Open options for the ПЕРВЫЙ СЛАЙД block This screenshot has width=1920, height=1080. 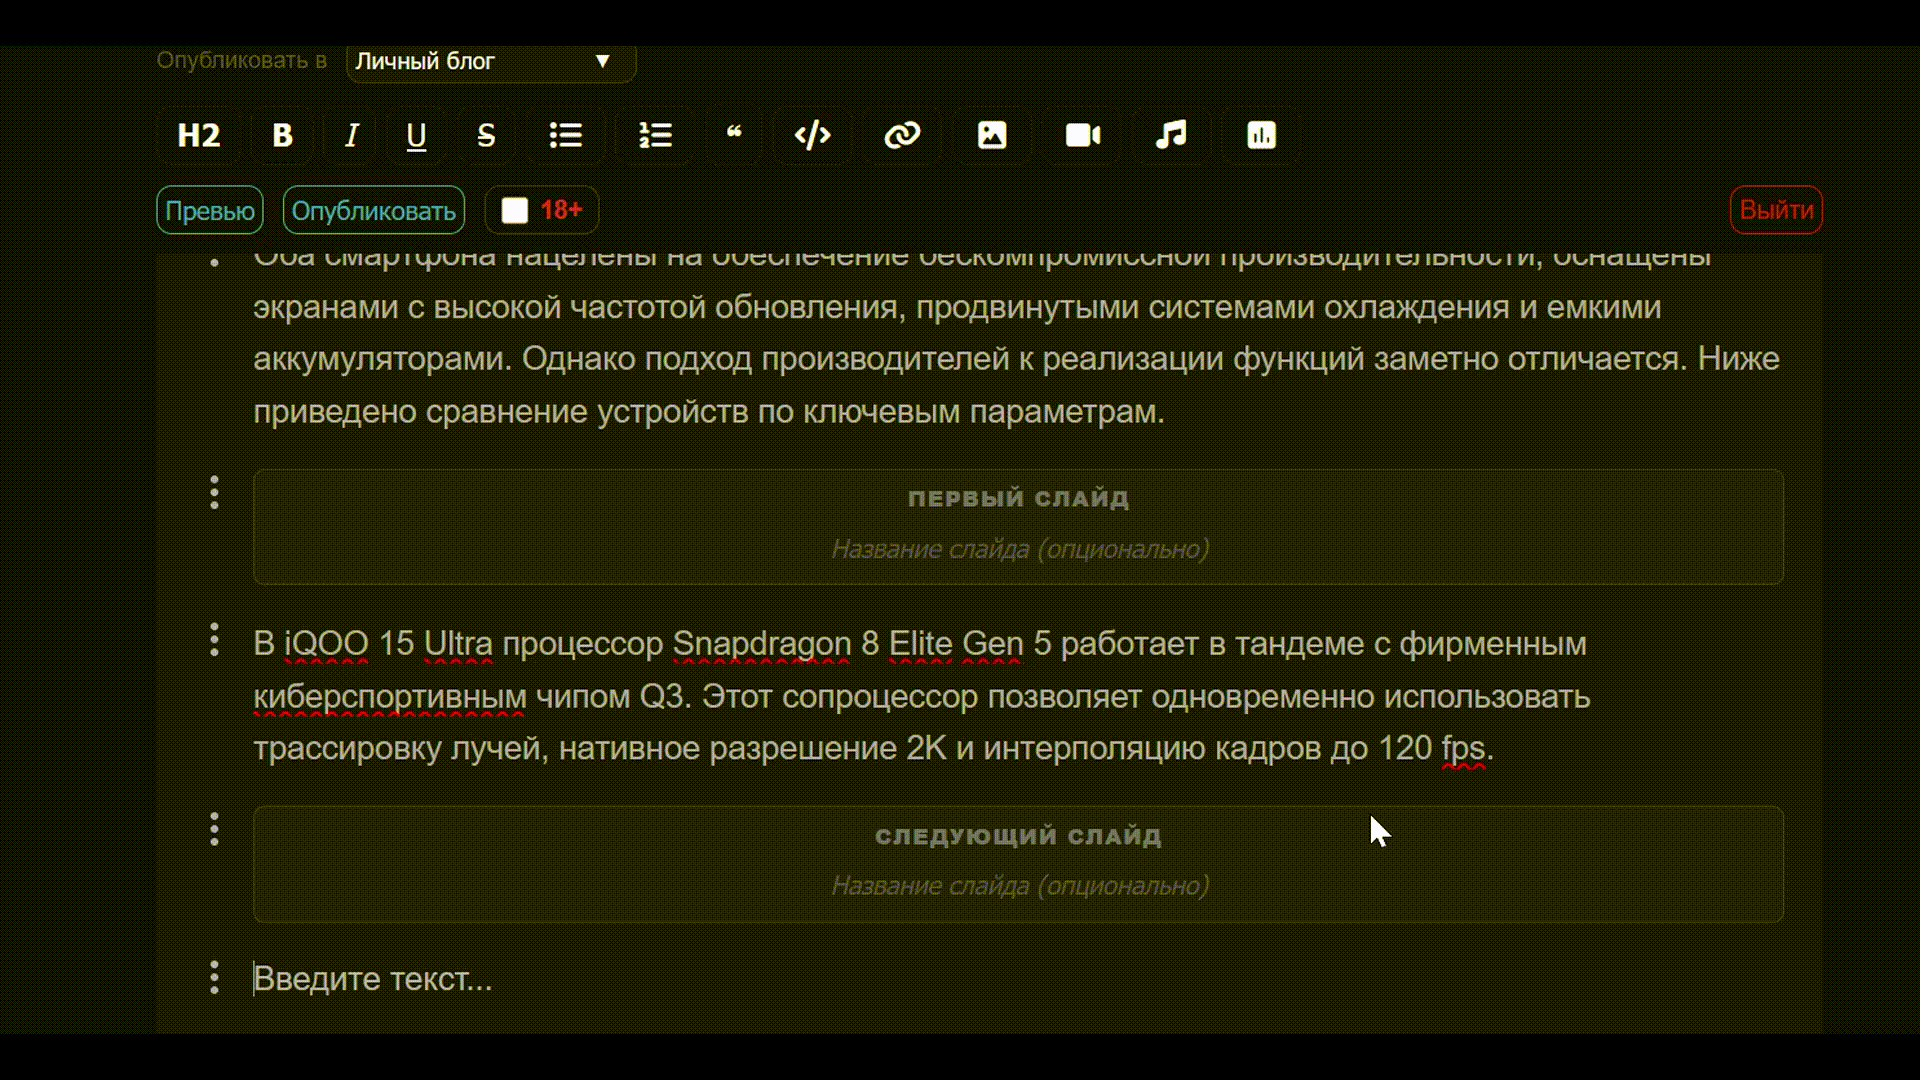[213, 493]
